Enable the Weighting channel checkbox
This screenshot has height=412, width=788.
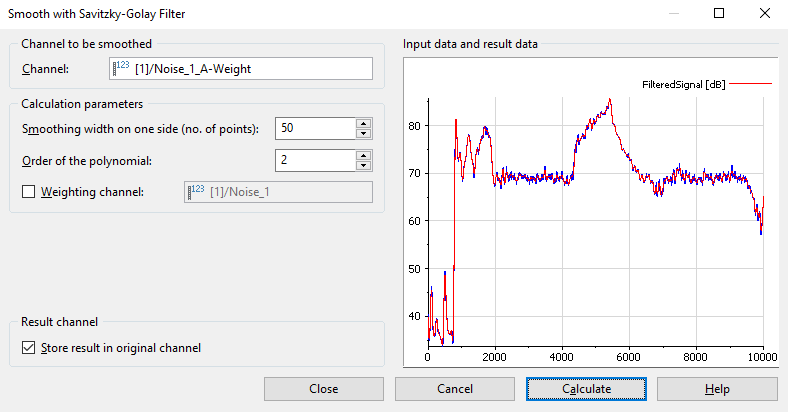[x=28, y=192]
